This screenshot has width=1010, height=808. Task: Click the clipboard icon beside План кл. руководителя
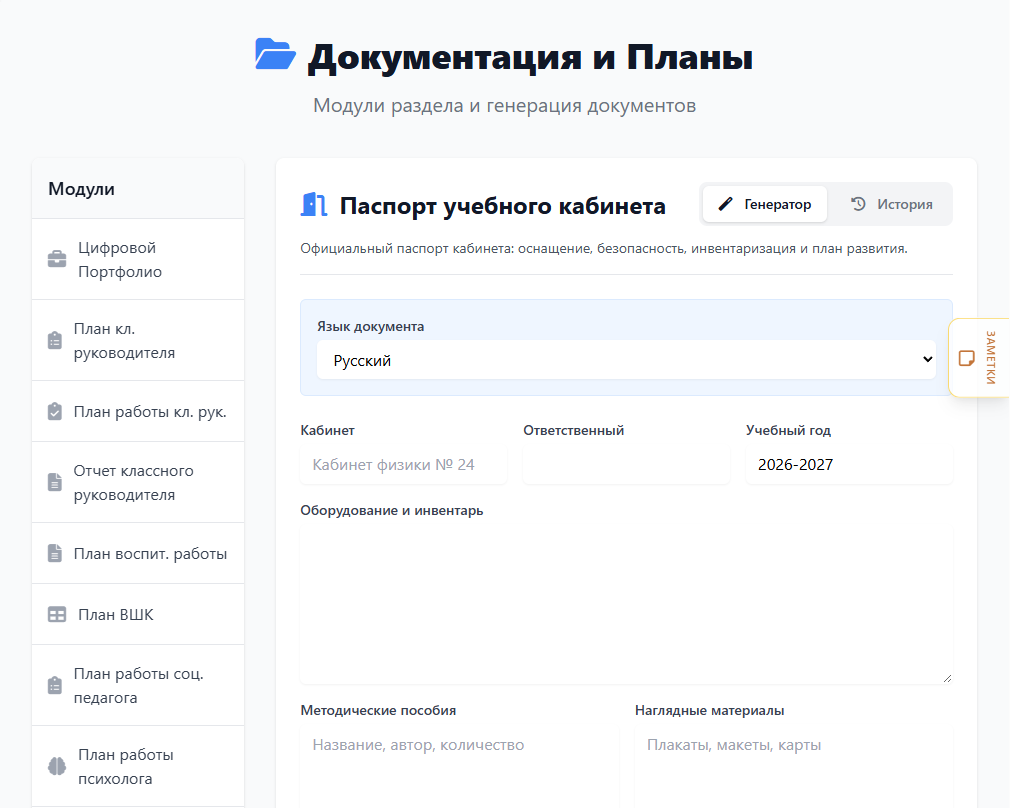point(55,340)
